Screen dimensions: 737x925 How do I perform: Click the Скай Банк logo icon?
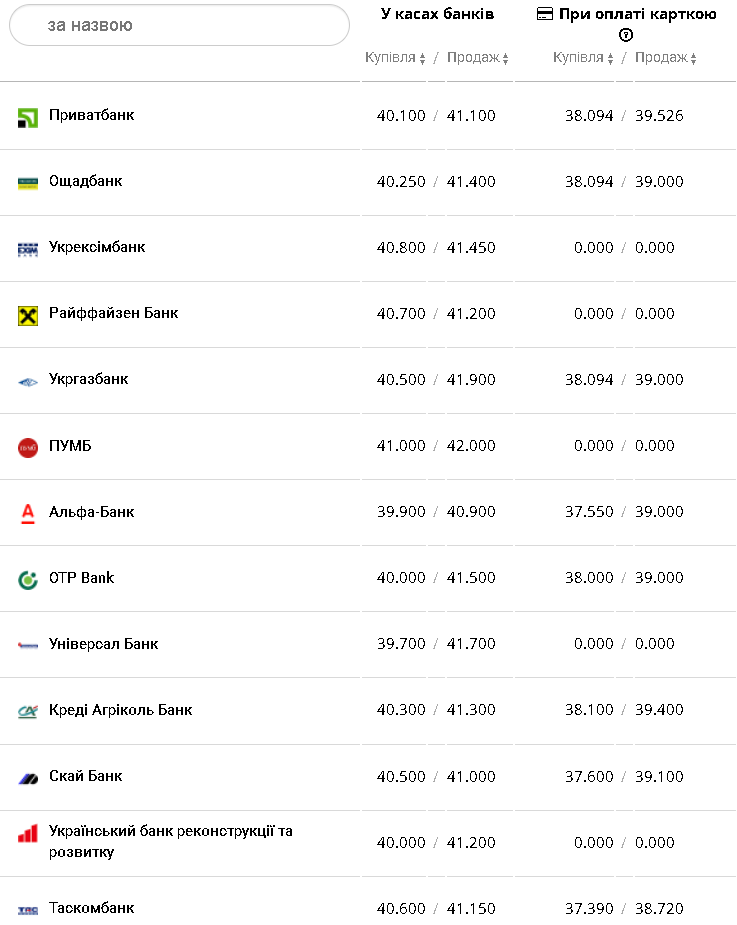28,777
